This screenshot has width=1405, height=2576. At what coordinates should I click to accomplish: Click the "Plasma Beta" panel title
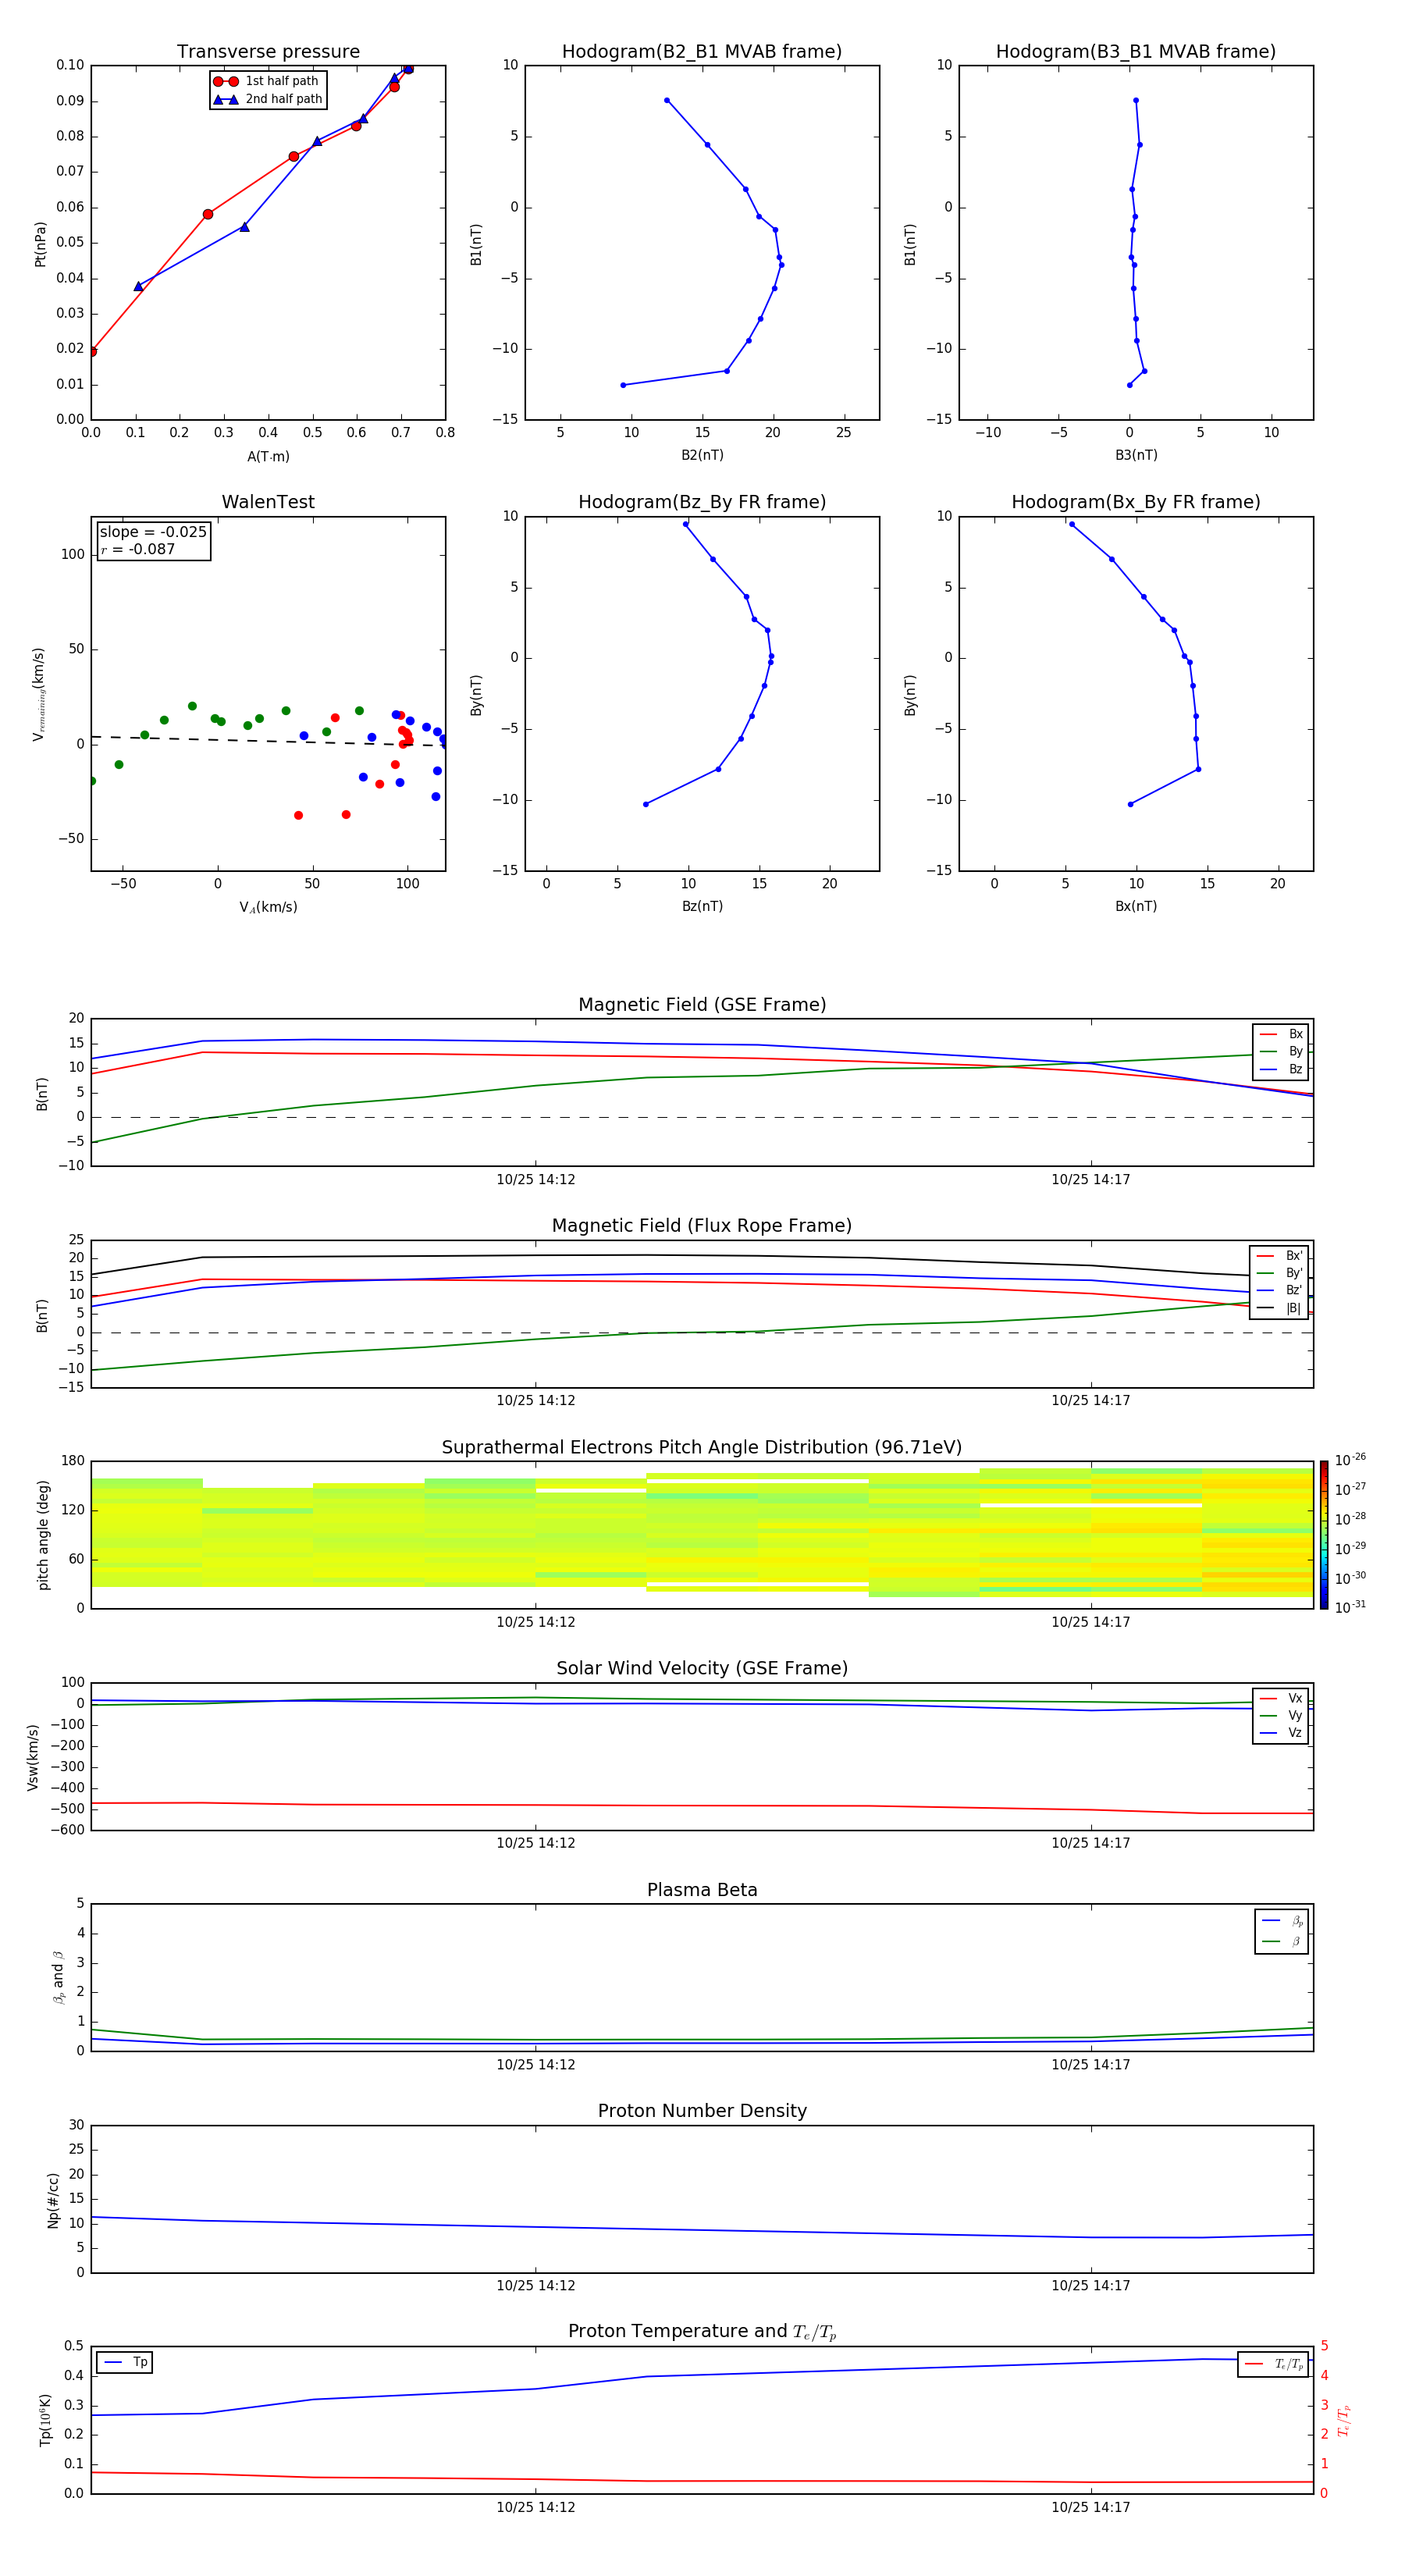tap(702, 1890)
